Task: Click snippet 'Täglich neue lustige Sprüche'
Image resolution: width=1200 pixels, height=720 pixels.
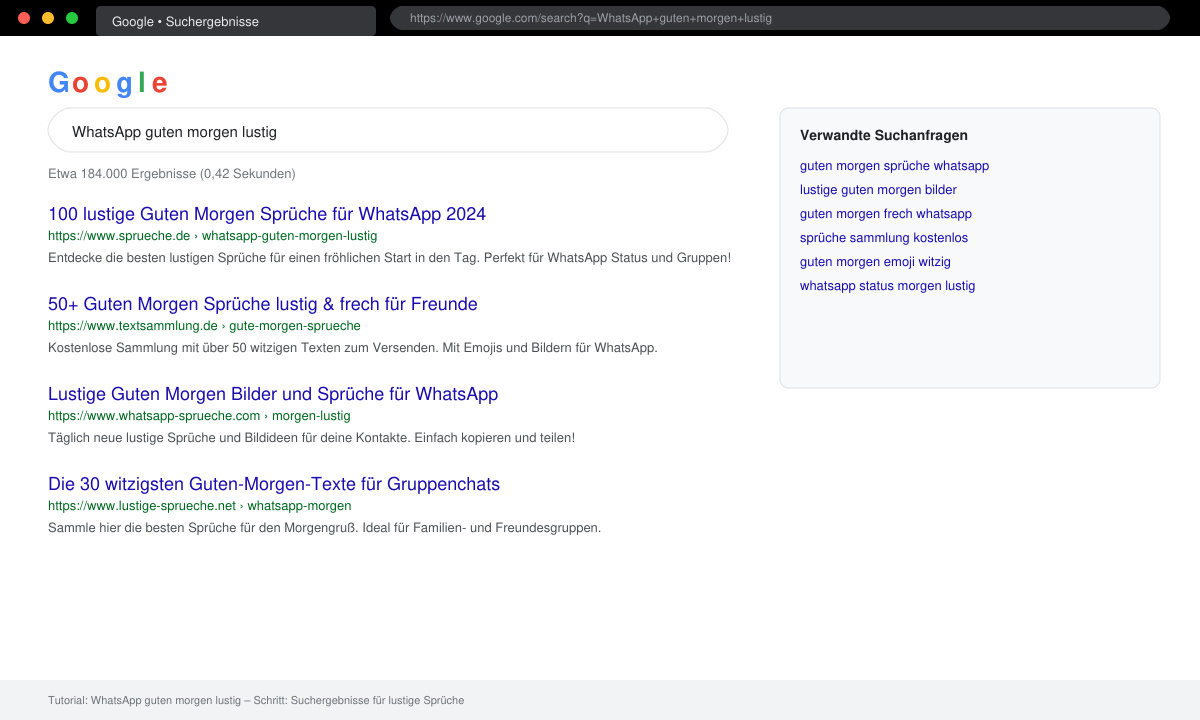Action: coord(311,438)
